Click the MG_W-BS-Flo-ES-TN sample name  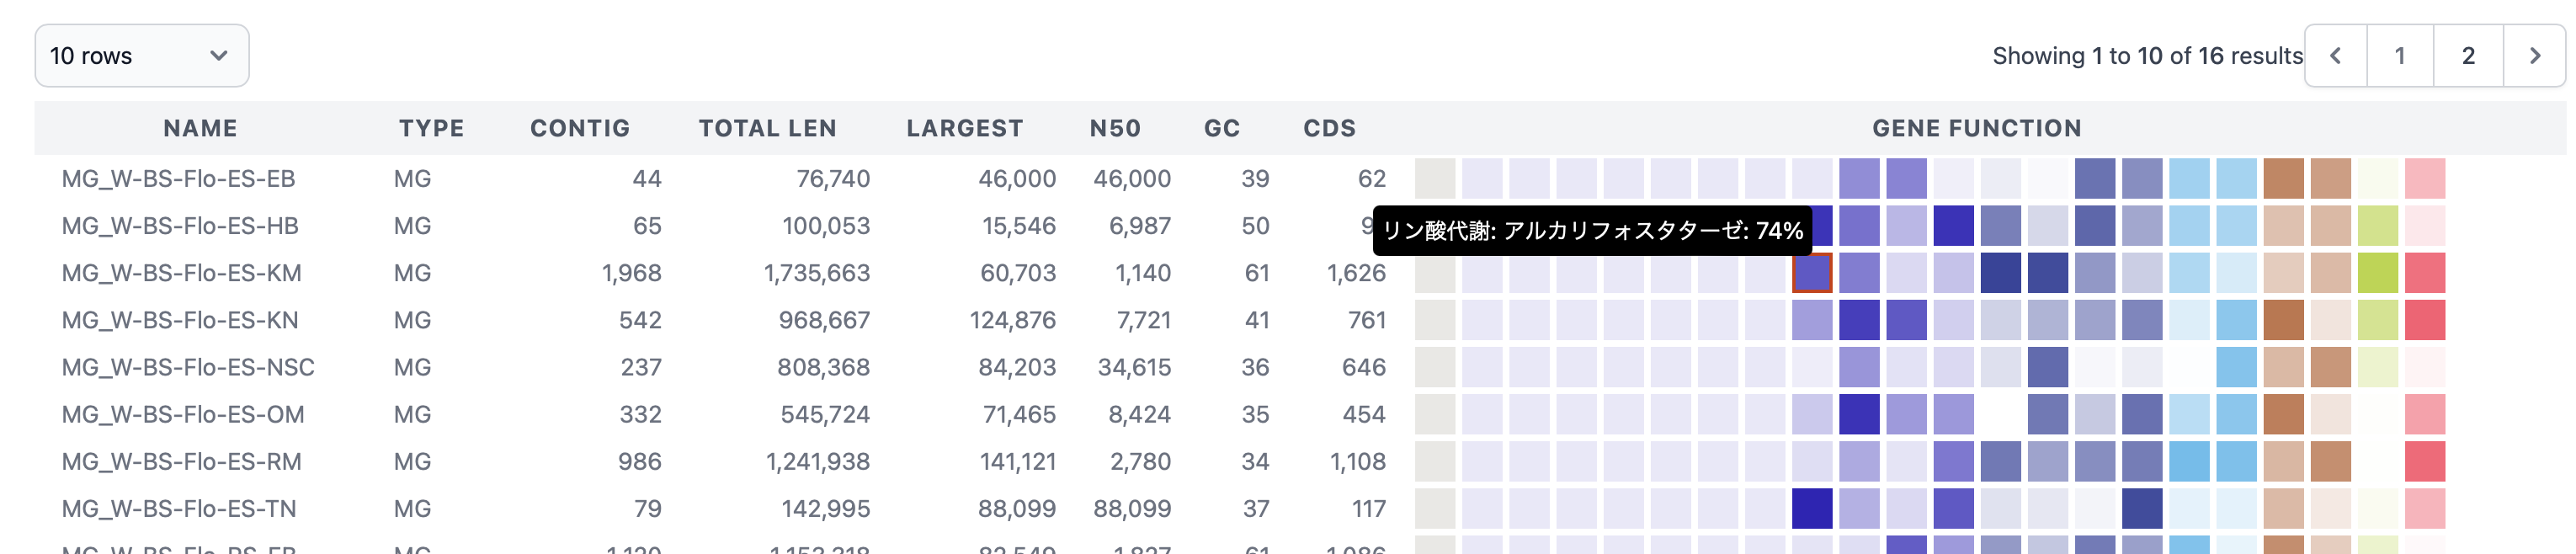click(179, 509)
